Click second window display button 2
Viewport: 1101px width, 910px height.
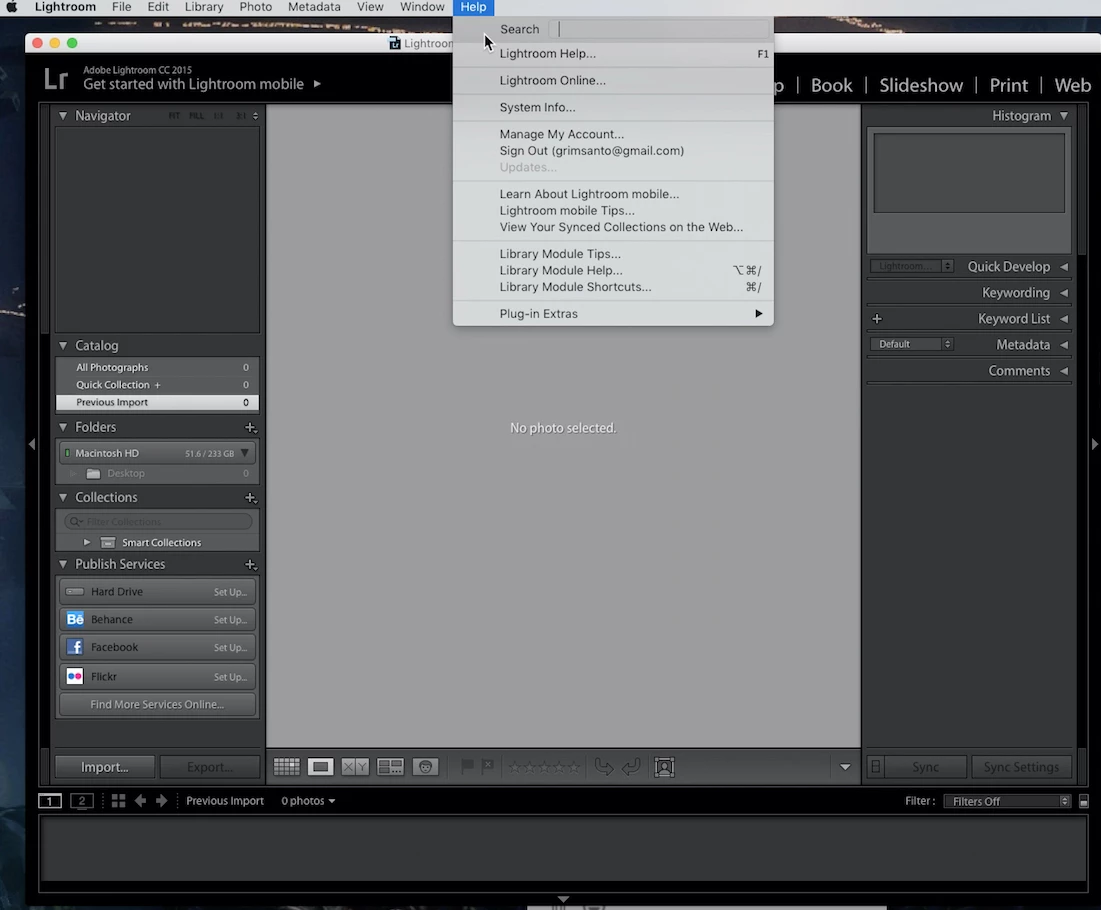point(82,800)
